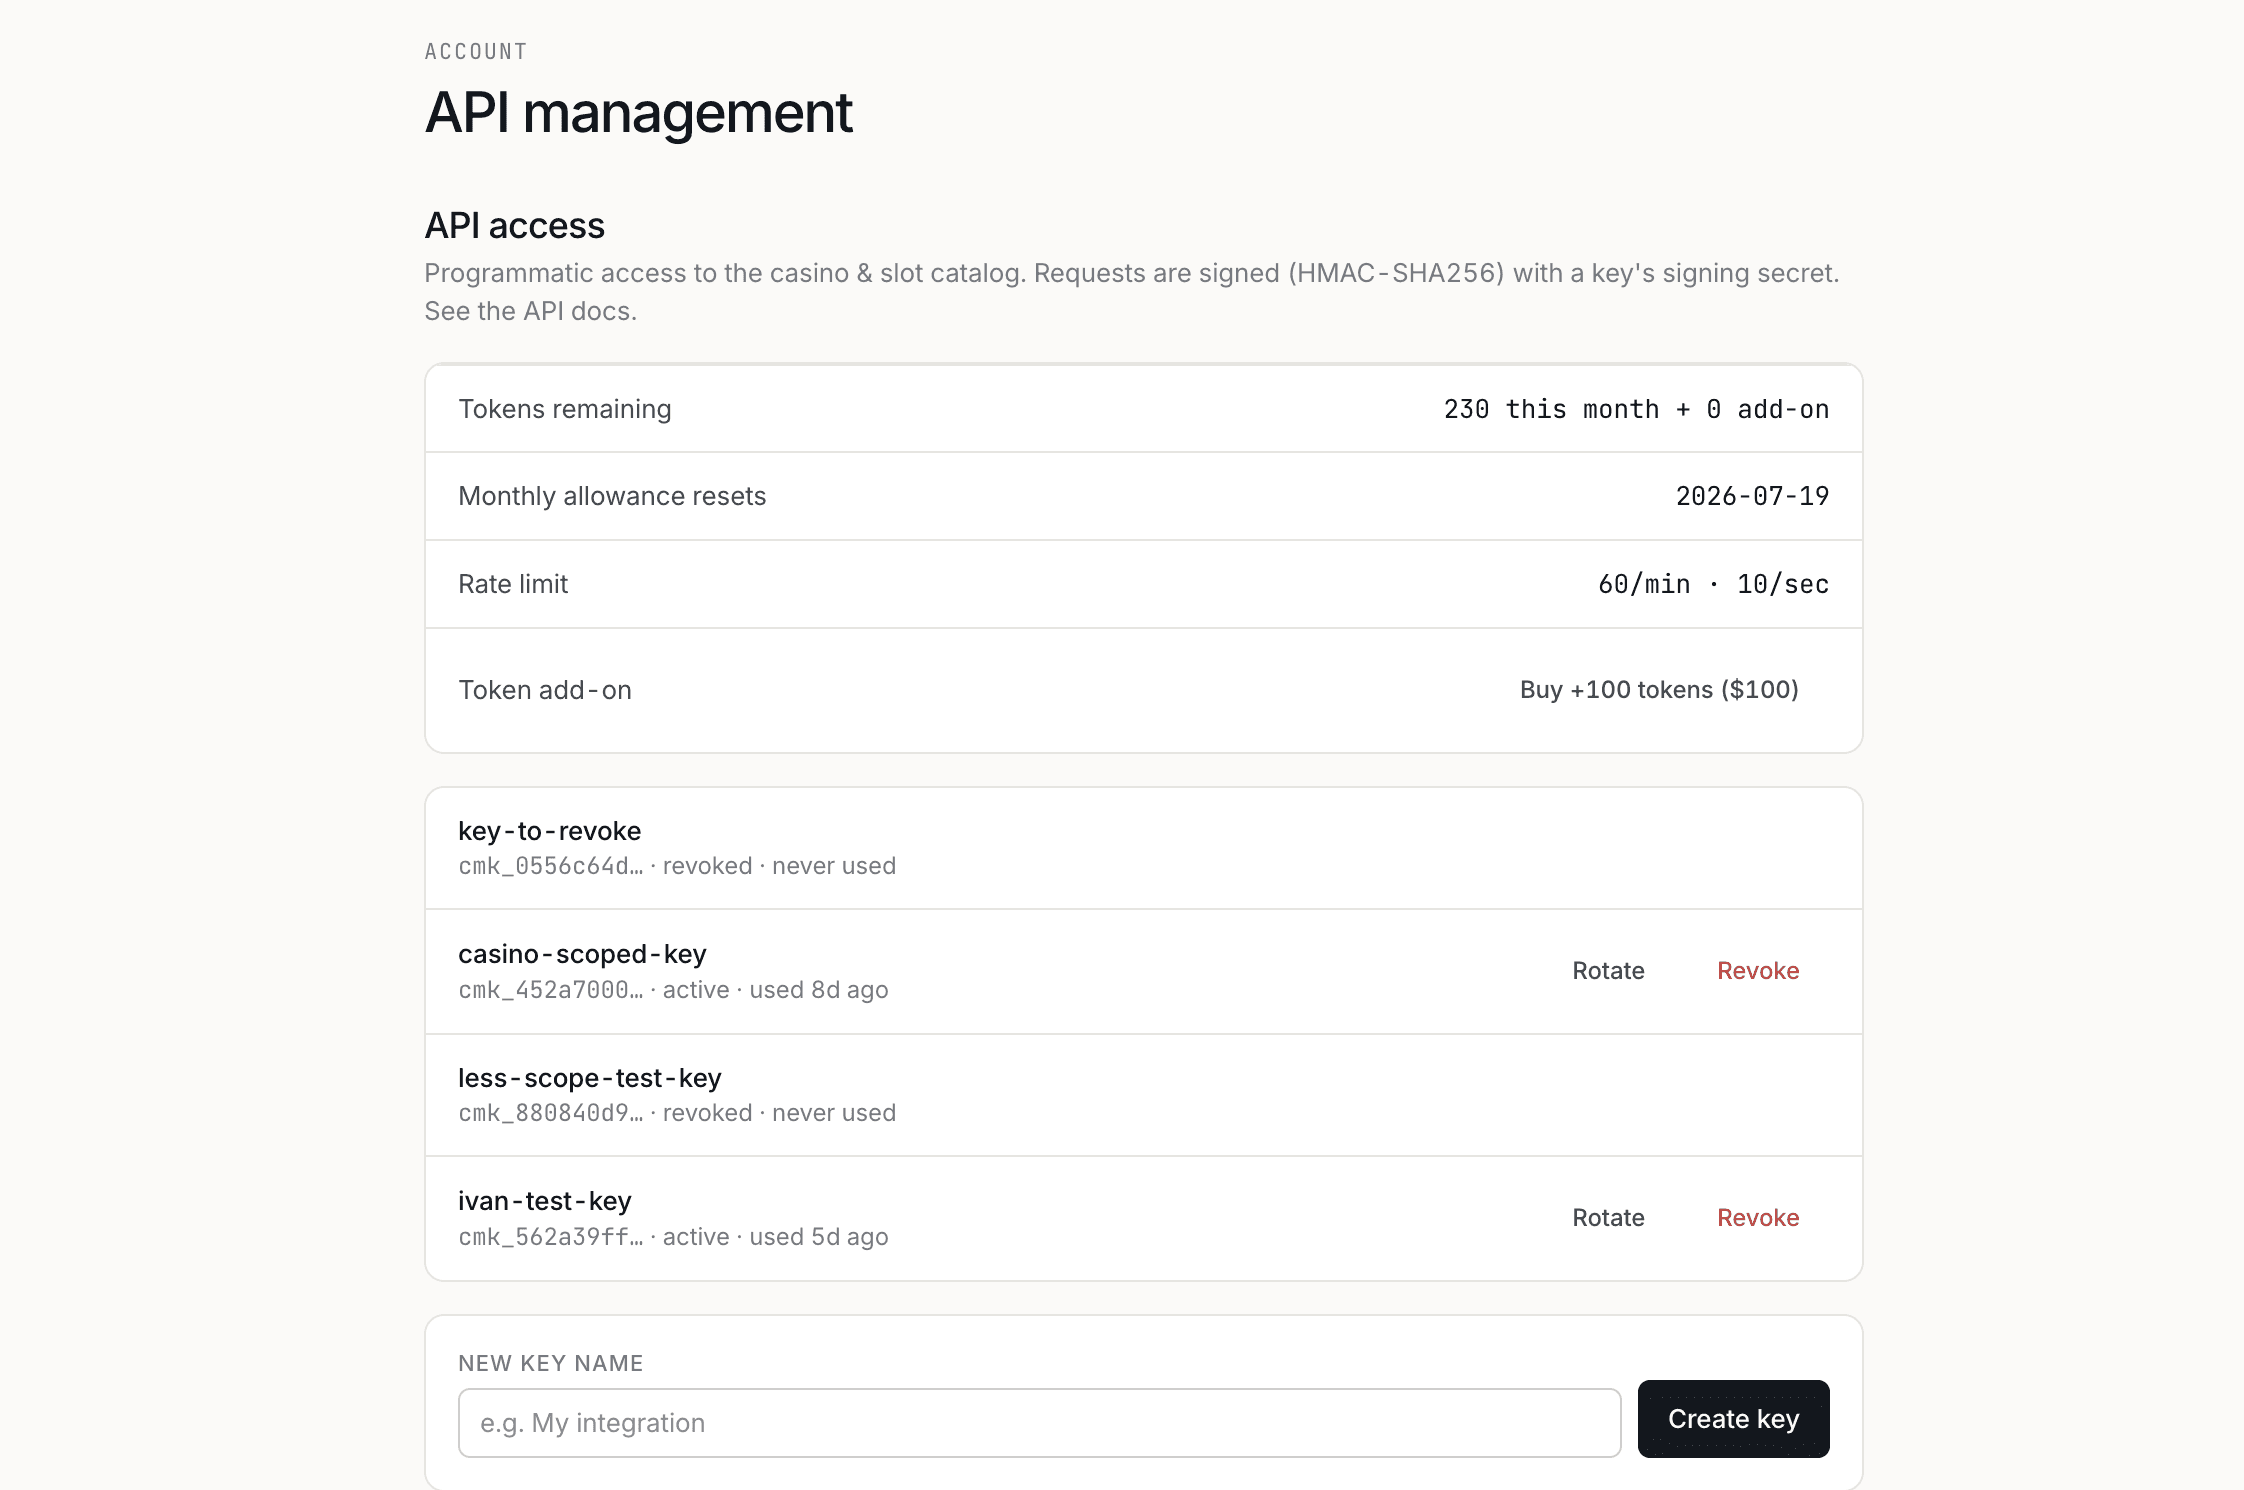Click the ACCOUNT breadcrumb label

click(476, 52)
